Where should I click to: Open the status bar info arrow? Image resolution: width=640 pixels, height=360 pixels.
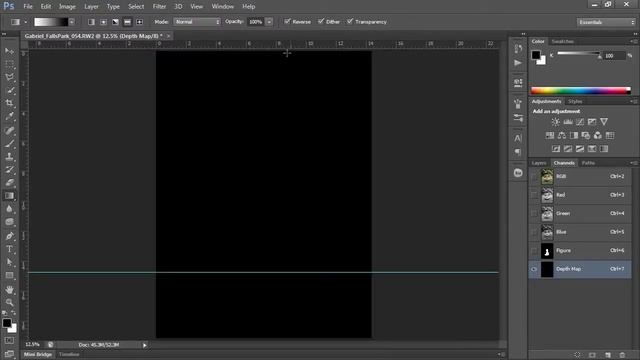(x=144, y=345)
